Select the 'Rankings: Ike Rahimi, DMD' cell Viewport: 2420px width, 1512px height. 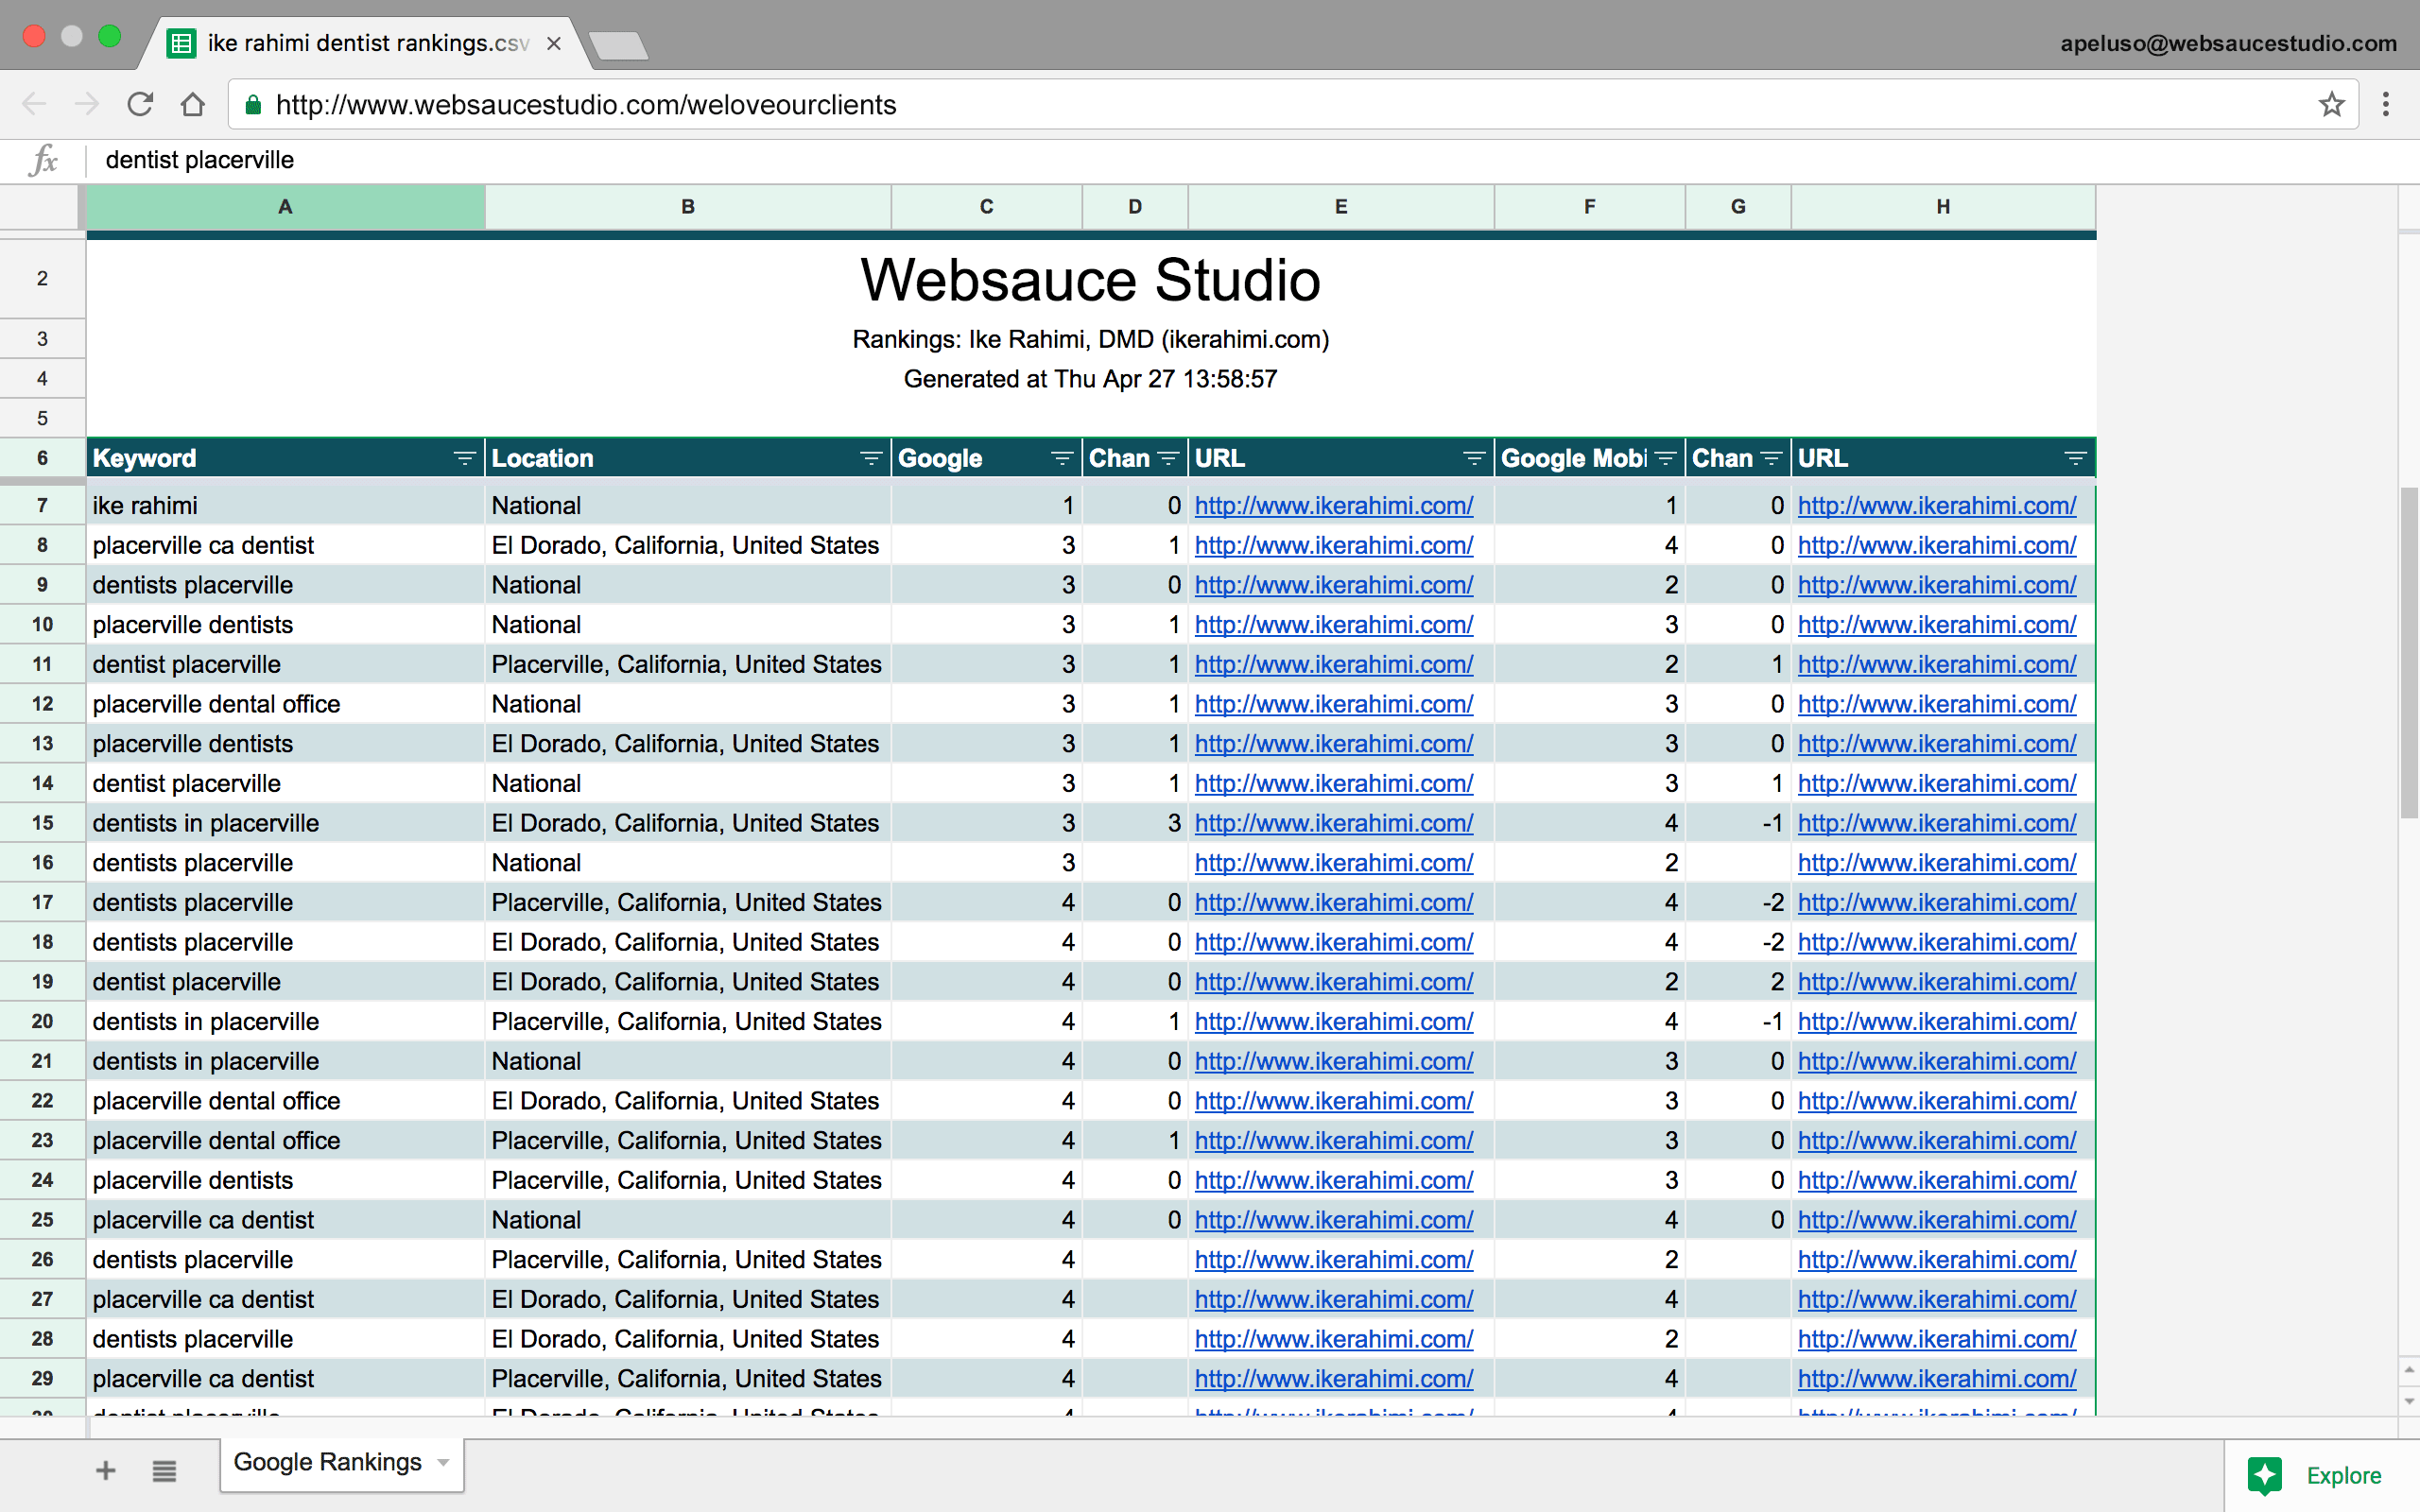[1090, 339]
